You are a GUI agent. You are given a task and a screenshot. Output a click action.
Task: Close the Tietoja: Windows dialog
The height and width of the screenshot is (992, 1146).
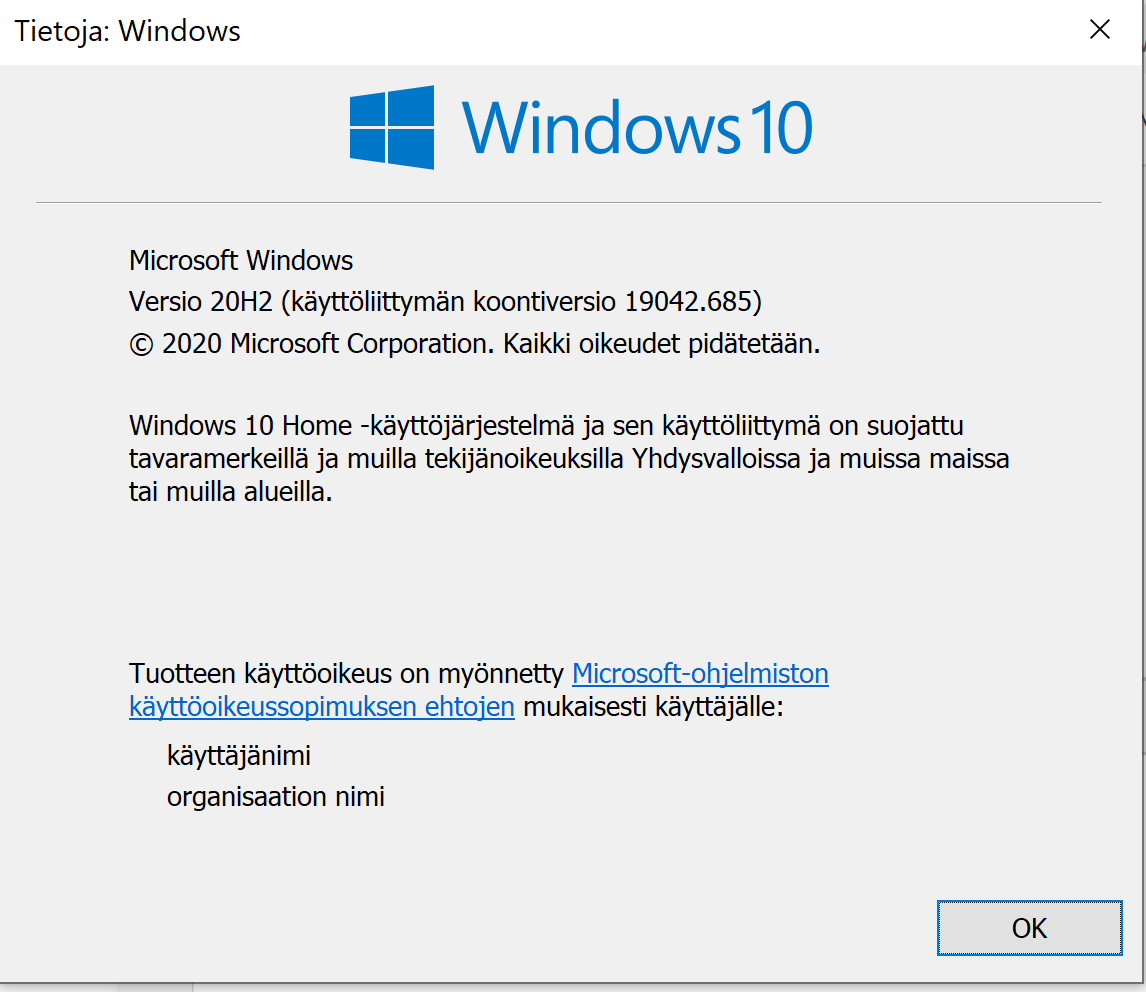(1099, 30)
